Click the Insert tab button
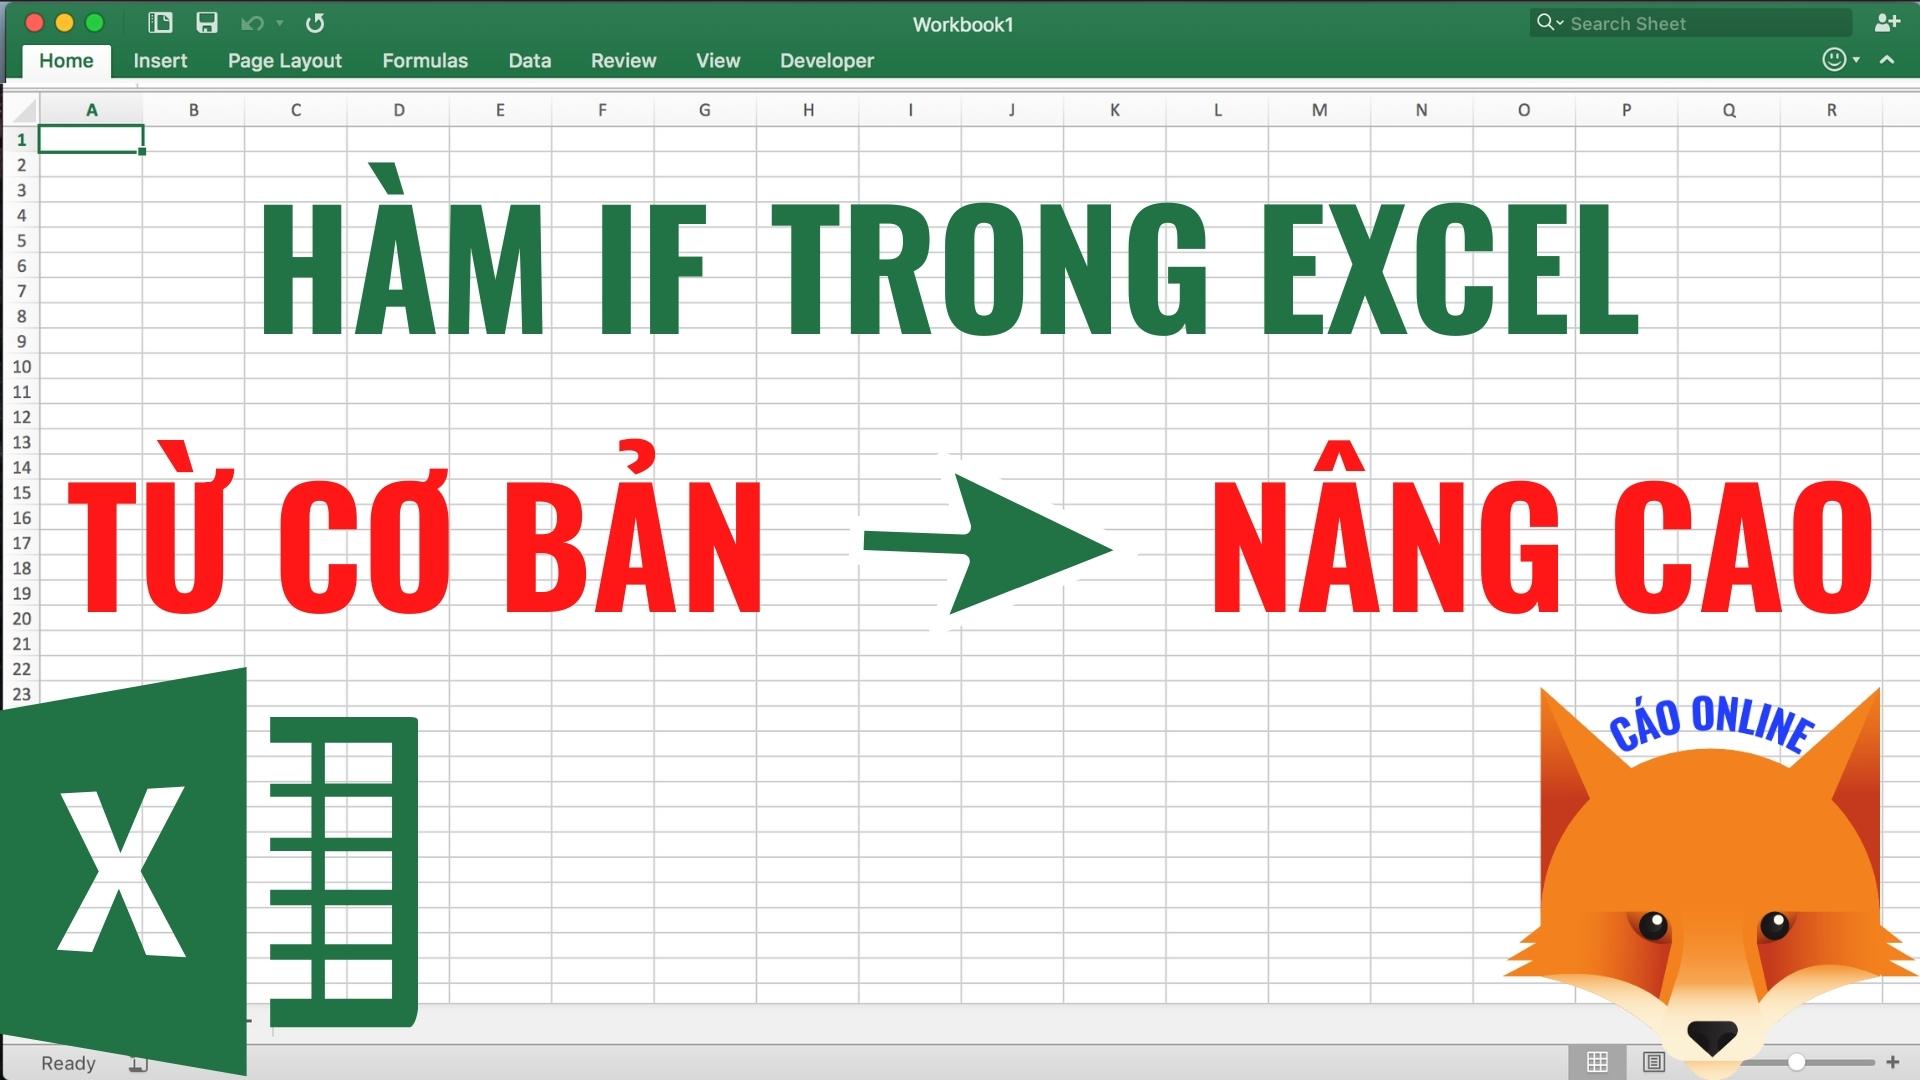 point(156,61)
